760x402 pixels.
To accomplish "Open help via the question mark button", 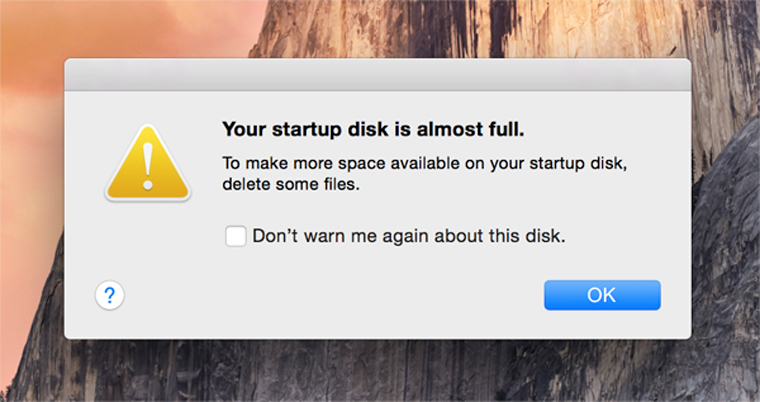I will pyautogui.click(x=110, y=295).
